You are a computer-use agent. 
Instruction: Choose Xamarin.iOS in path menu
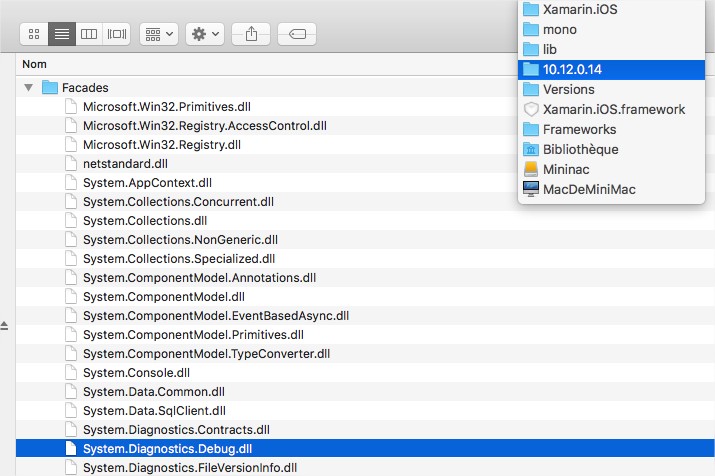click(x=611, y=9)
